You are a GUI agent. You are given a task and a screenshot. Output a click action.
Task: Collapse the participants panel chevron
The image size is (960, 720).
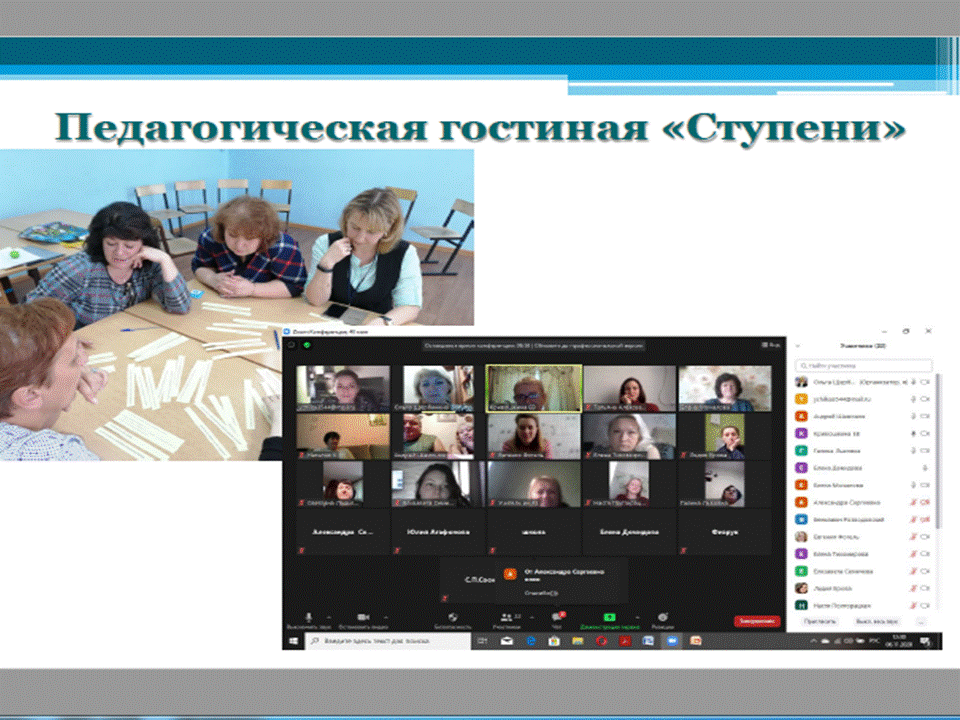pyautogui.click(x=798, y=346)
